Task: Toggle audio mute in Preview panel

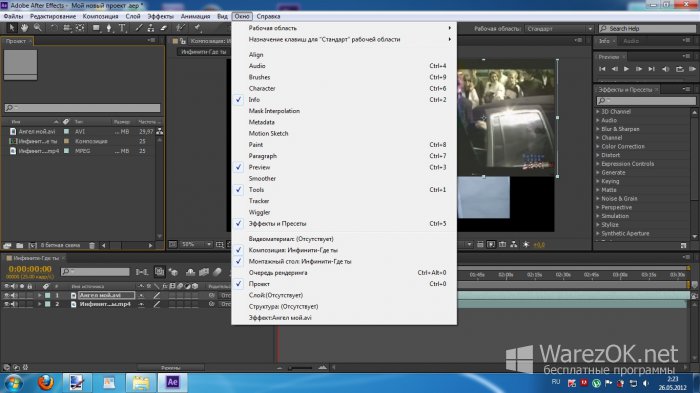Action: point(666,69)
